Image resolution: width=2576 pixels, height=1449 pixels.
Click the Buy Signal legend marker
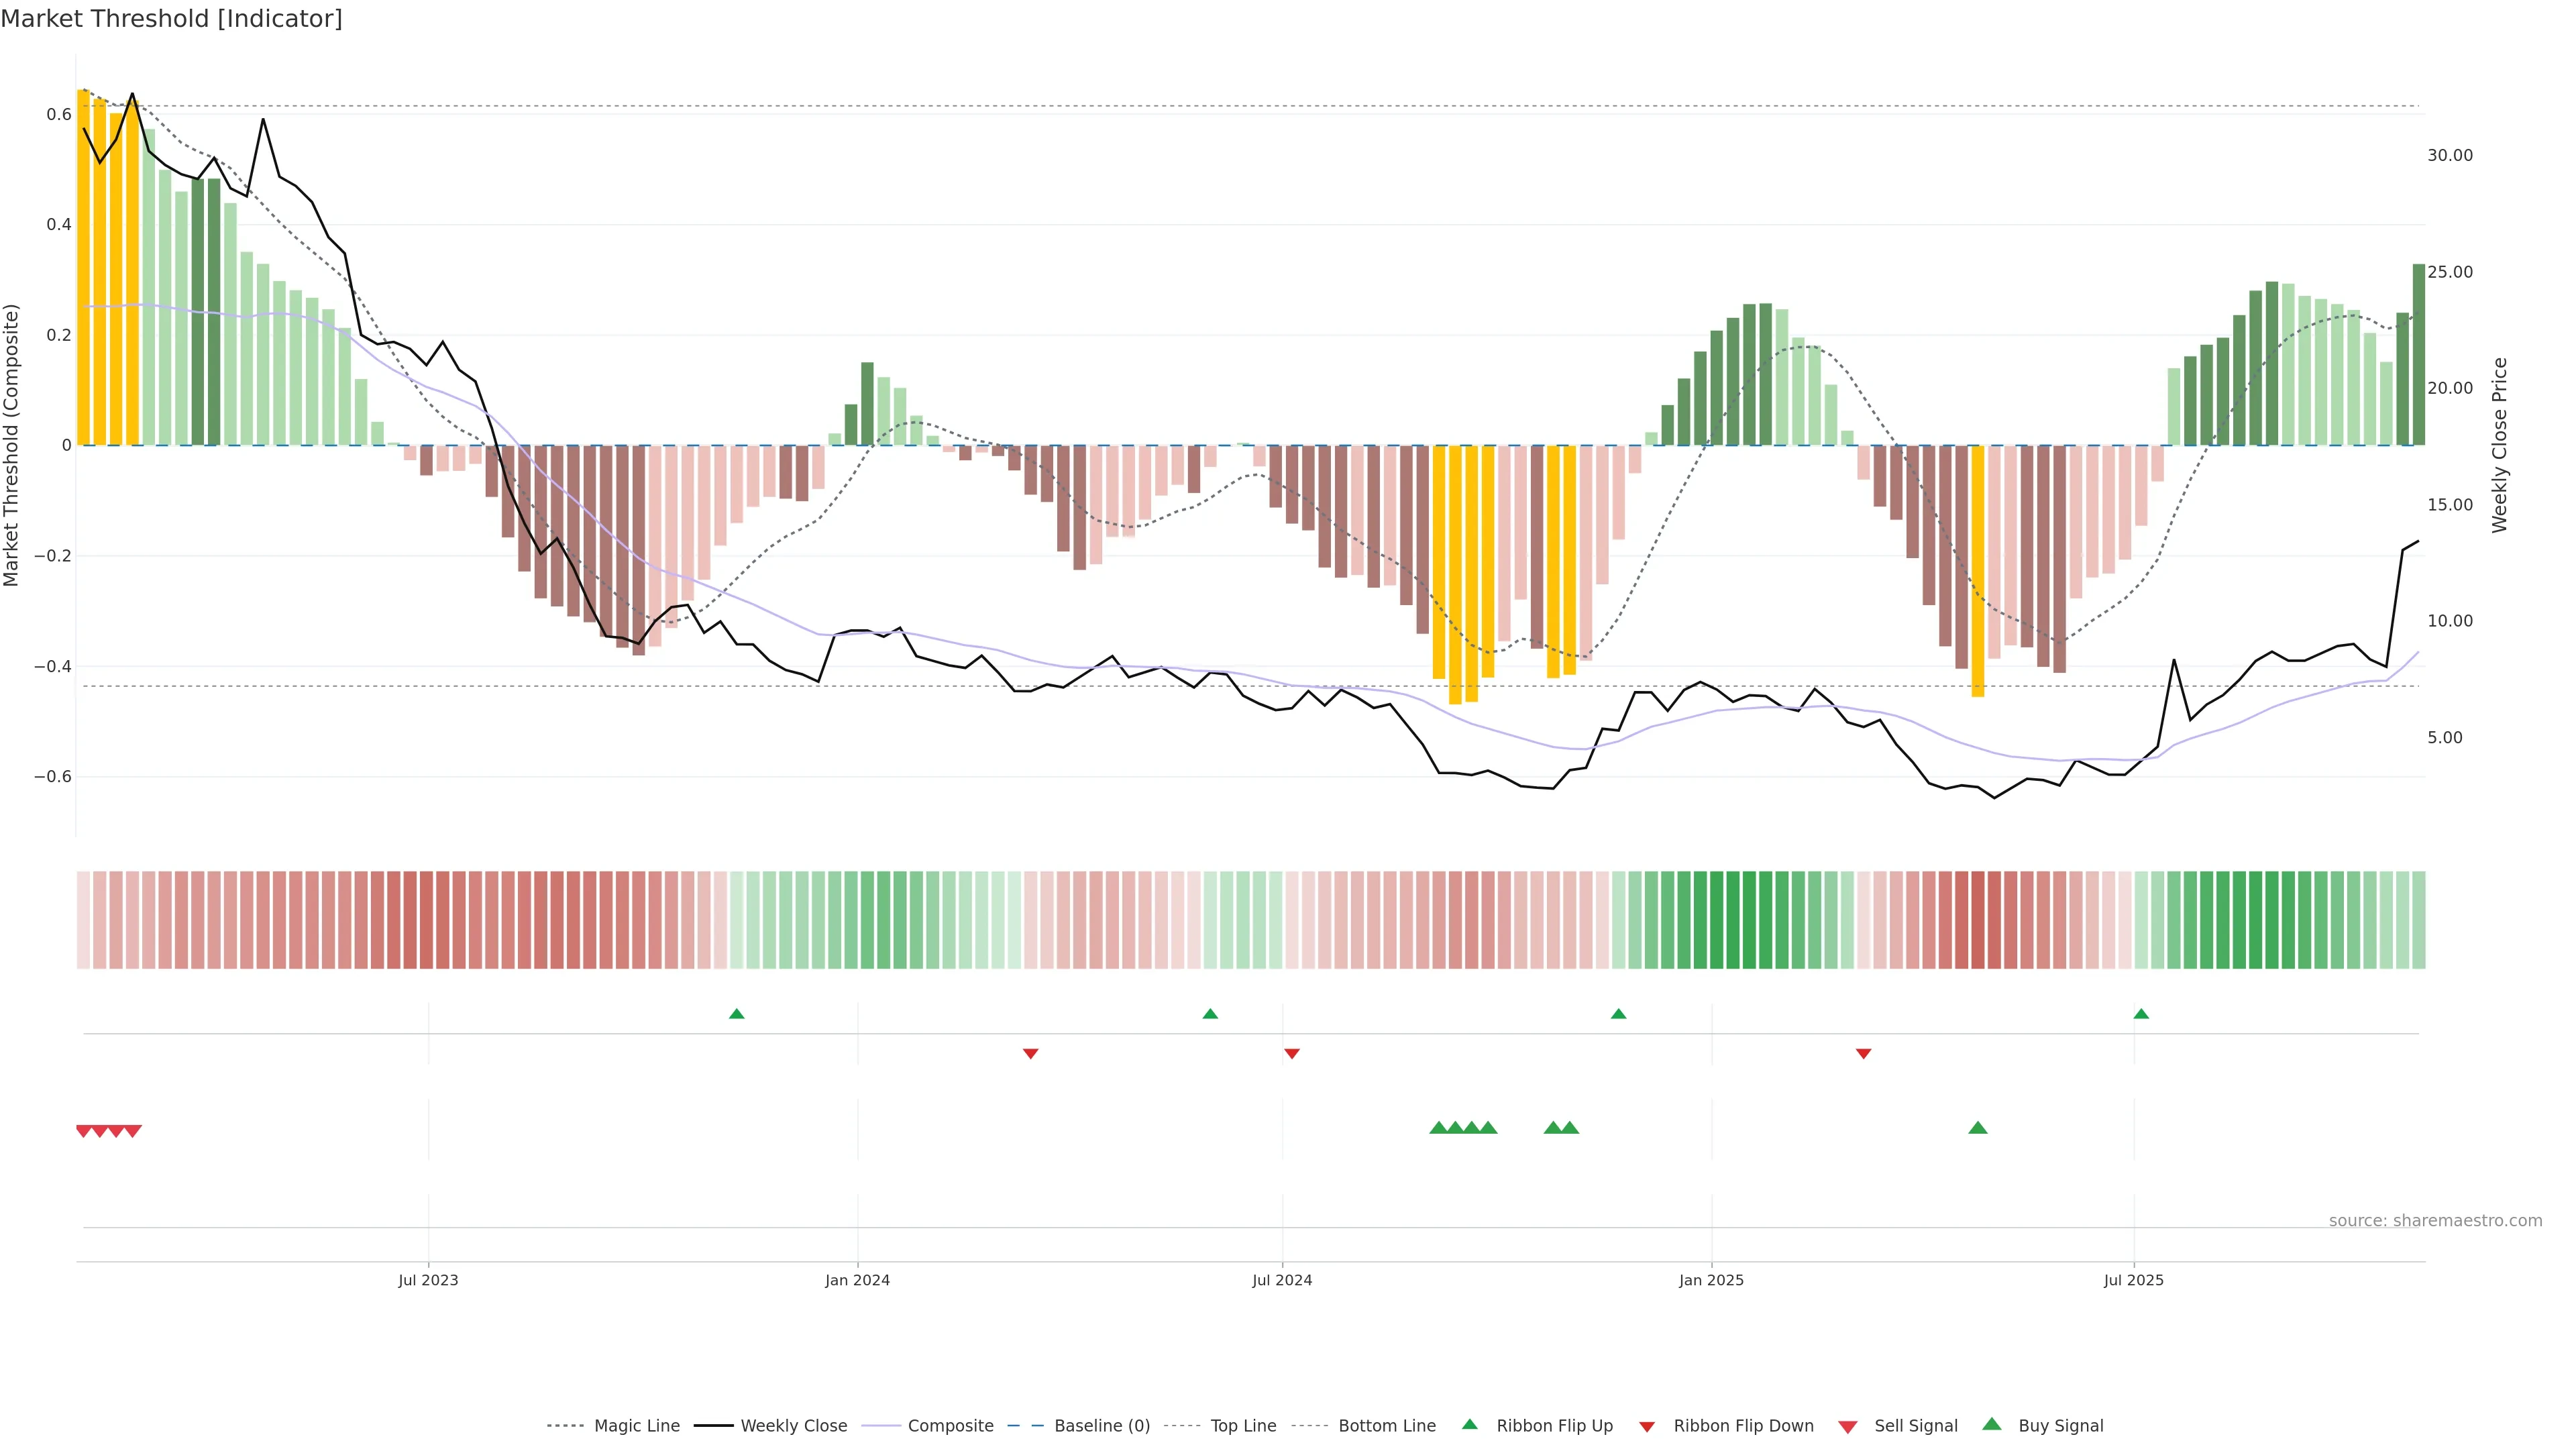[1992, 1424]
